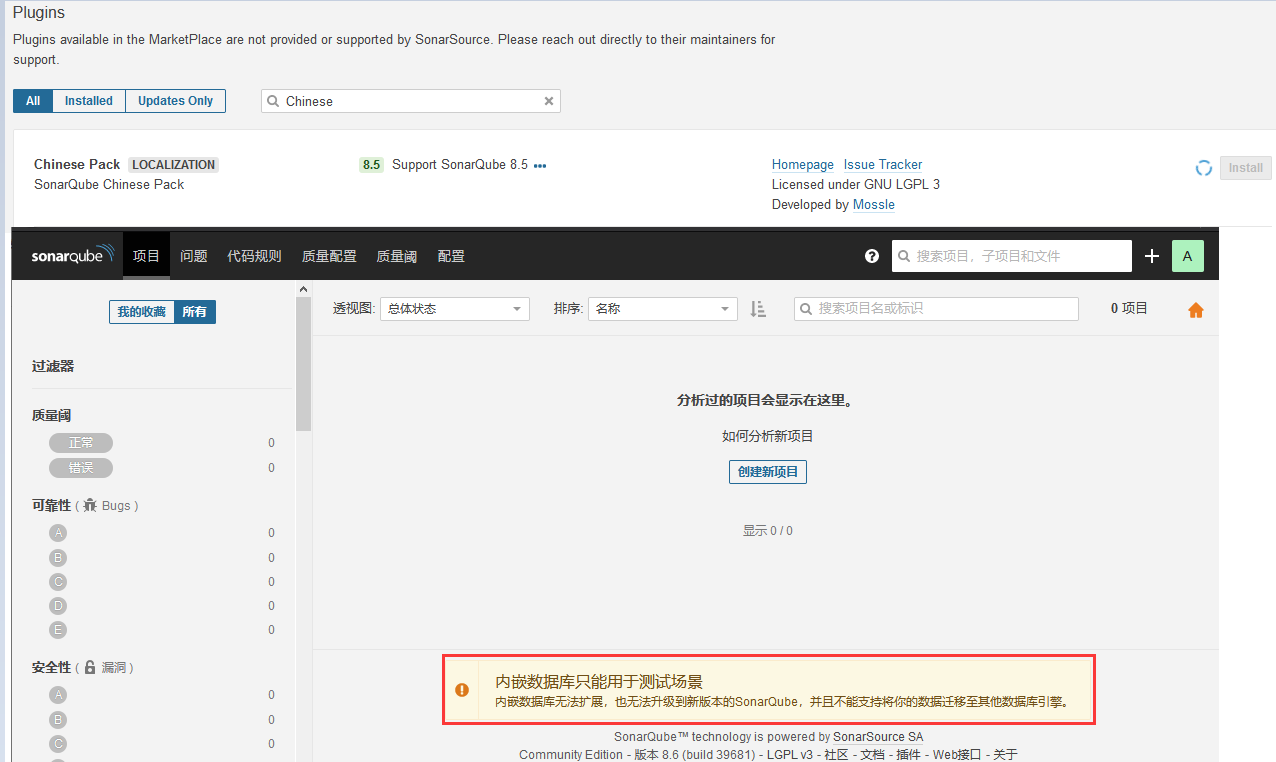Focus the 搜索项目名或标识 search field
This screenshot has width=1276, height=762.
click(936, 309)
